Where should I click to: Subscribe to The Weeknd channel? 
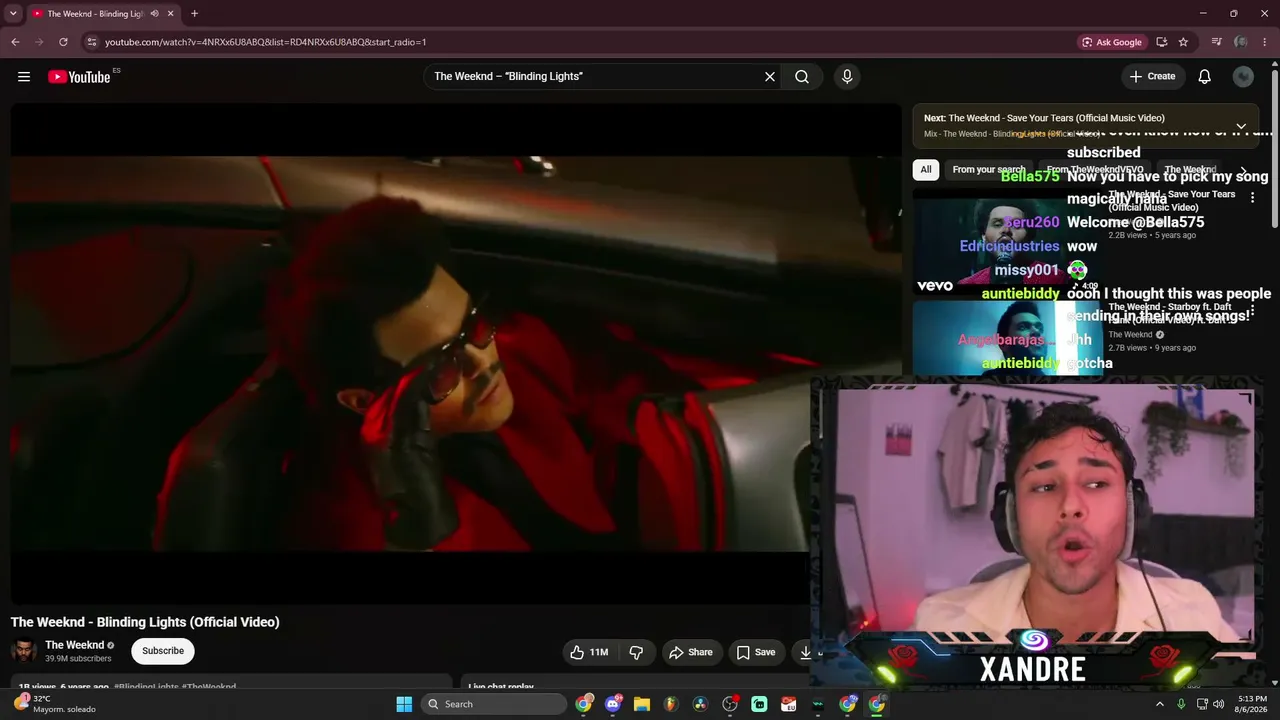[163, 651]
